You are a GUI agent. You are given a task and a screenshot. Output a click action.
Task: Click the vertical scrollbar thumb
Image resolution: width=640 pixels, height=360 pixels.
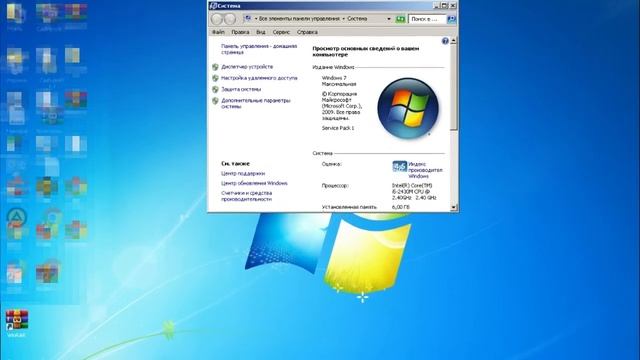pos(453,88)
